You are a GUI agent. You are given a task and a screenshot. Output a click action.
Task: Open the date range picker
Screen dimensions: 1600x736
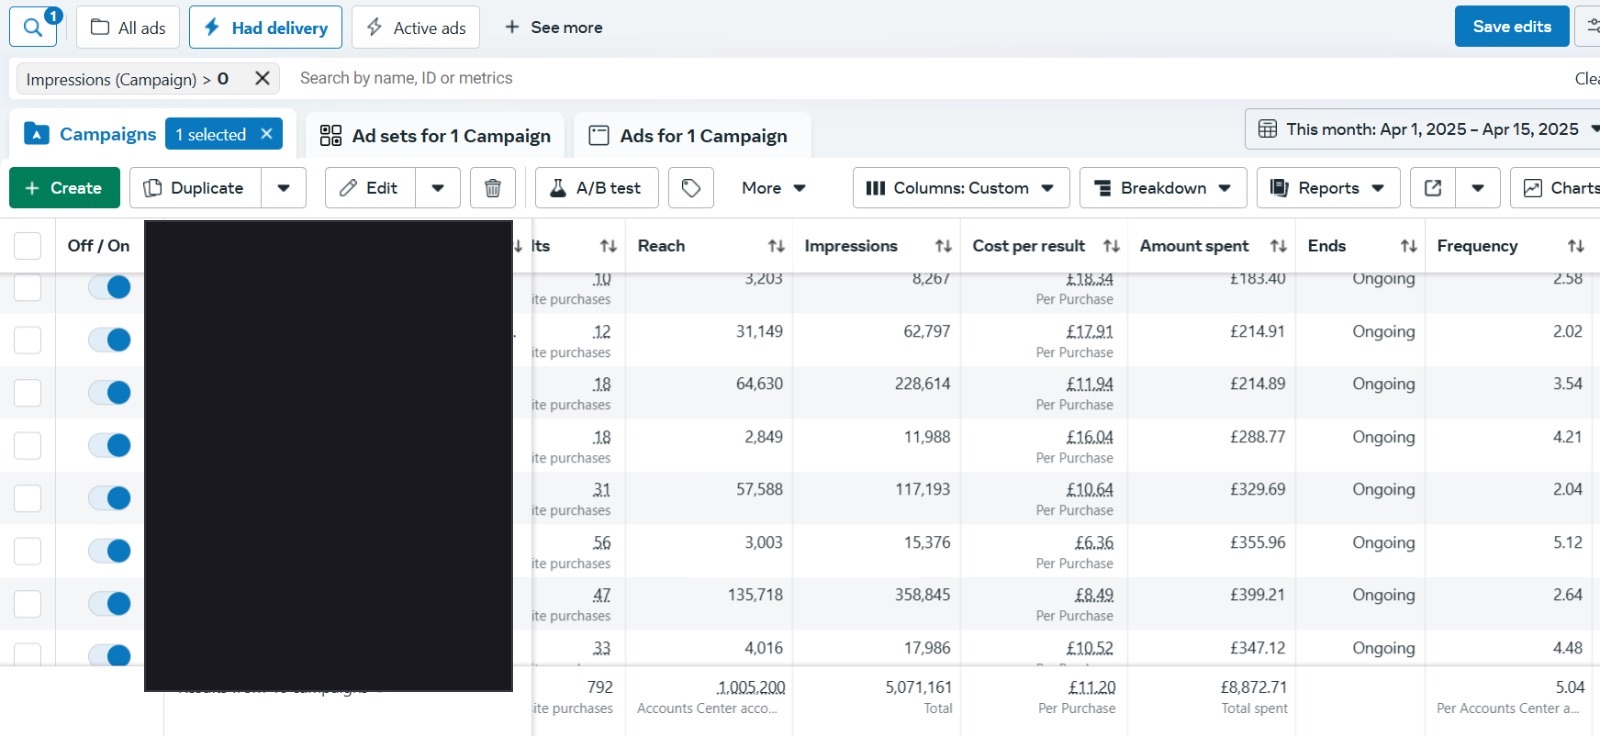tap(1423, 129)
